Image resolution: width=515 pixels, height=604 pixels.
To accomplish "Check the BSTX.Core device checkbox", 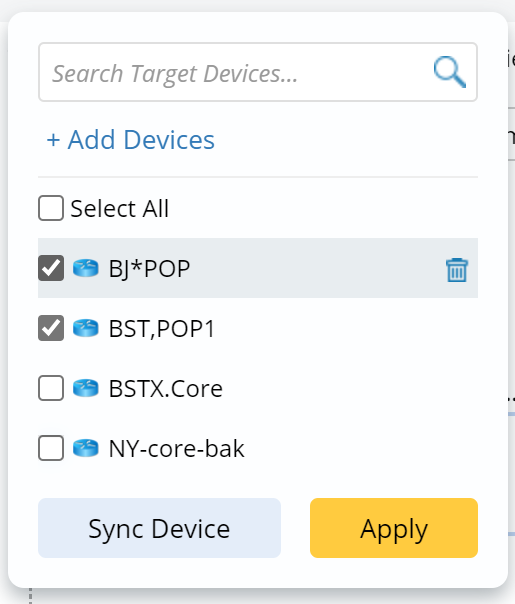I will (51, 388).
